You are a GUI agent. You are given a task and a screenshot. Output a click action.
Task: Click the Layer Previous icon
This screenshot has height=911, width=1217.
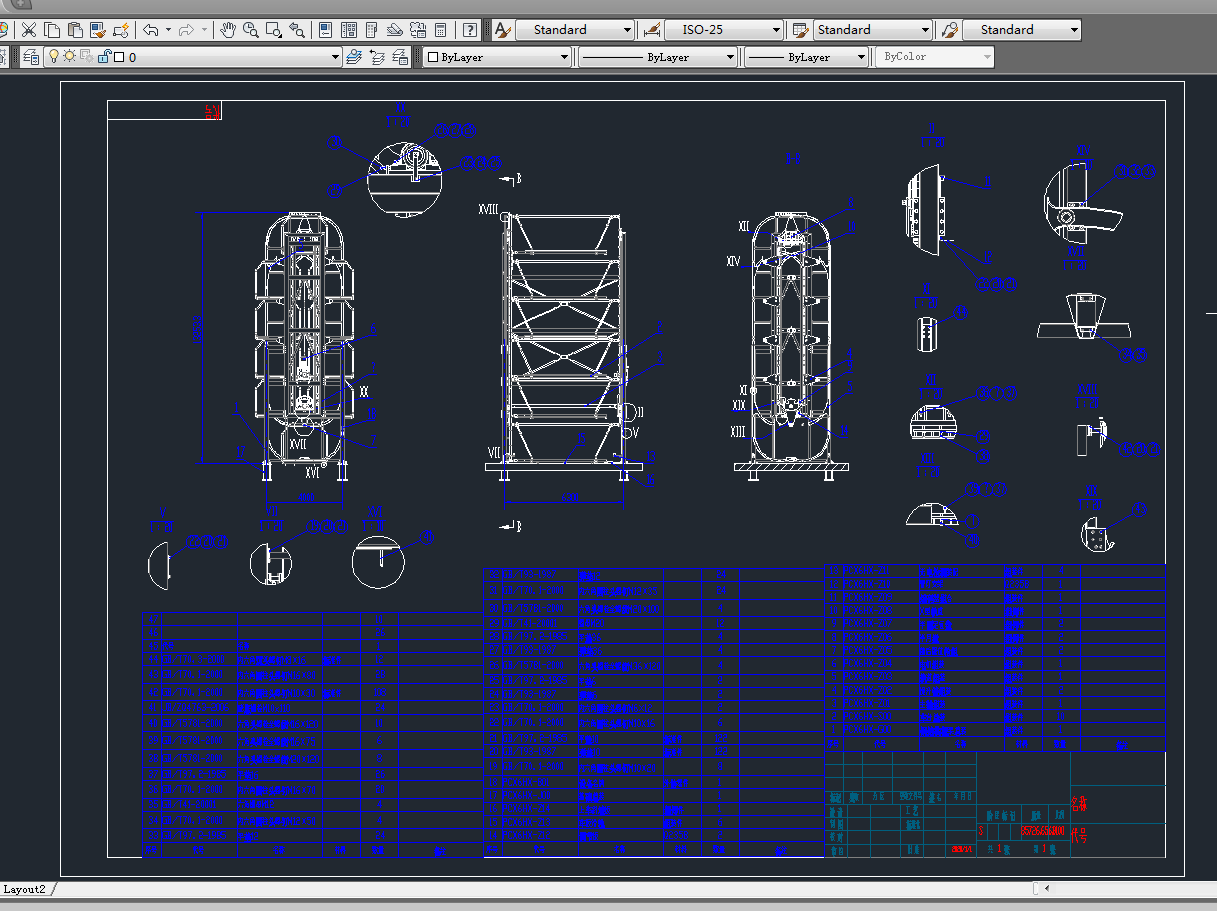(377, 57)
